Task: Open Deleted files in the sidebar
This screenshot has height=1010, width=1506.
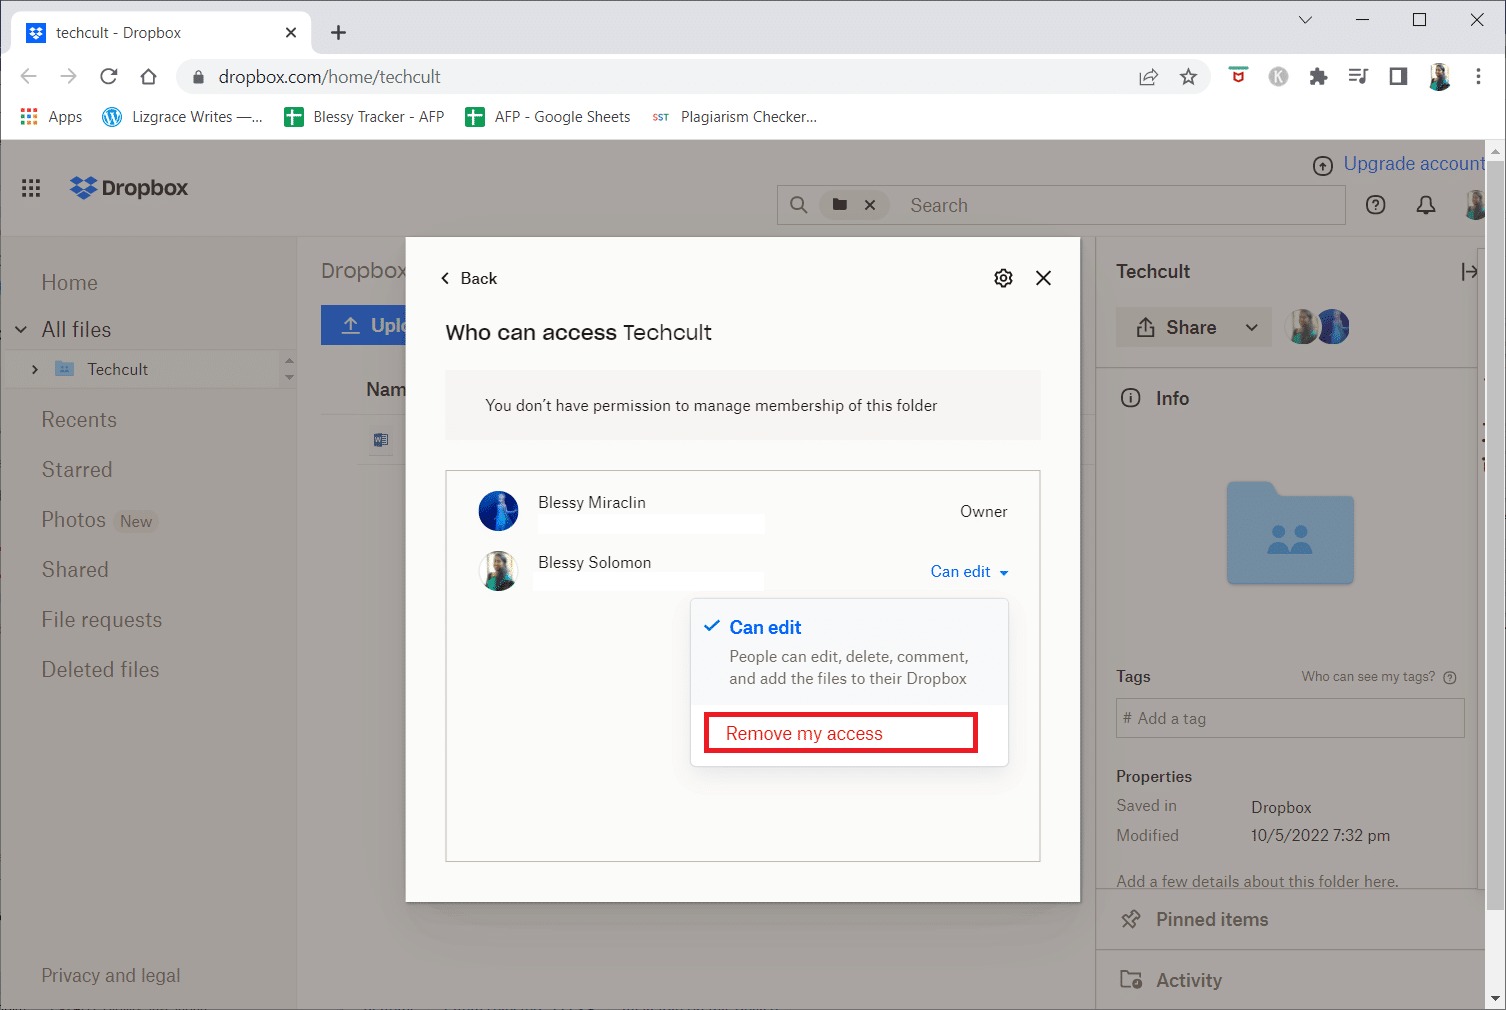Action: pyautogui.click(x=100, y=670)
